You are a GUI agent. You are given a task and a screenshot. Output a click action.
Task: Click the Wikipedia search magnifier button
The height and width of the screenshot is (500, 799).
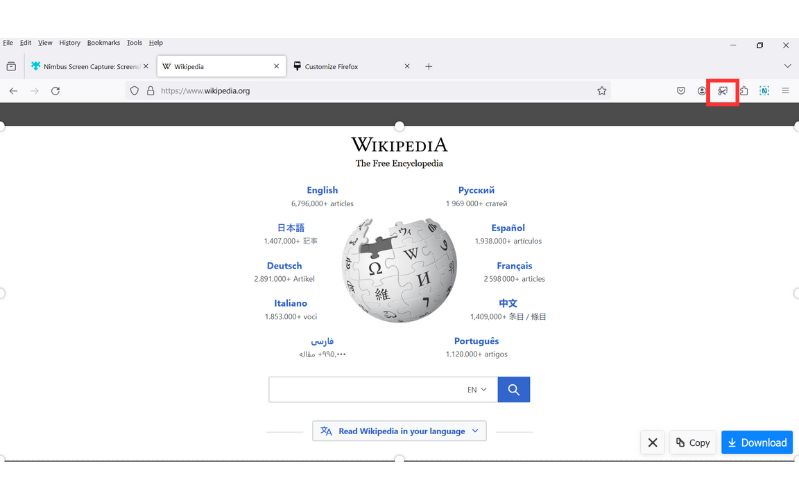click(x=514, y=390)
